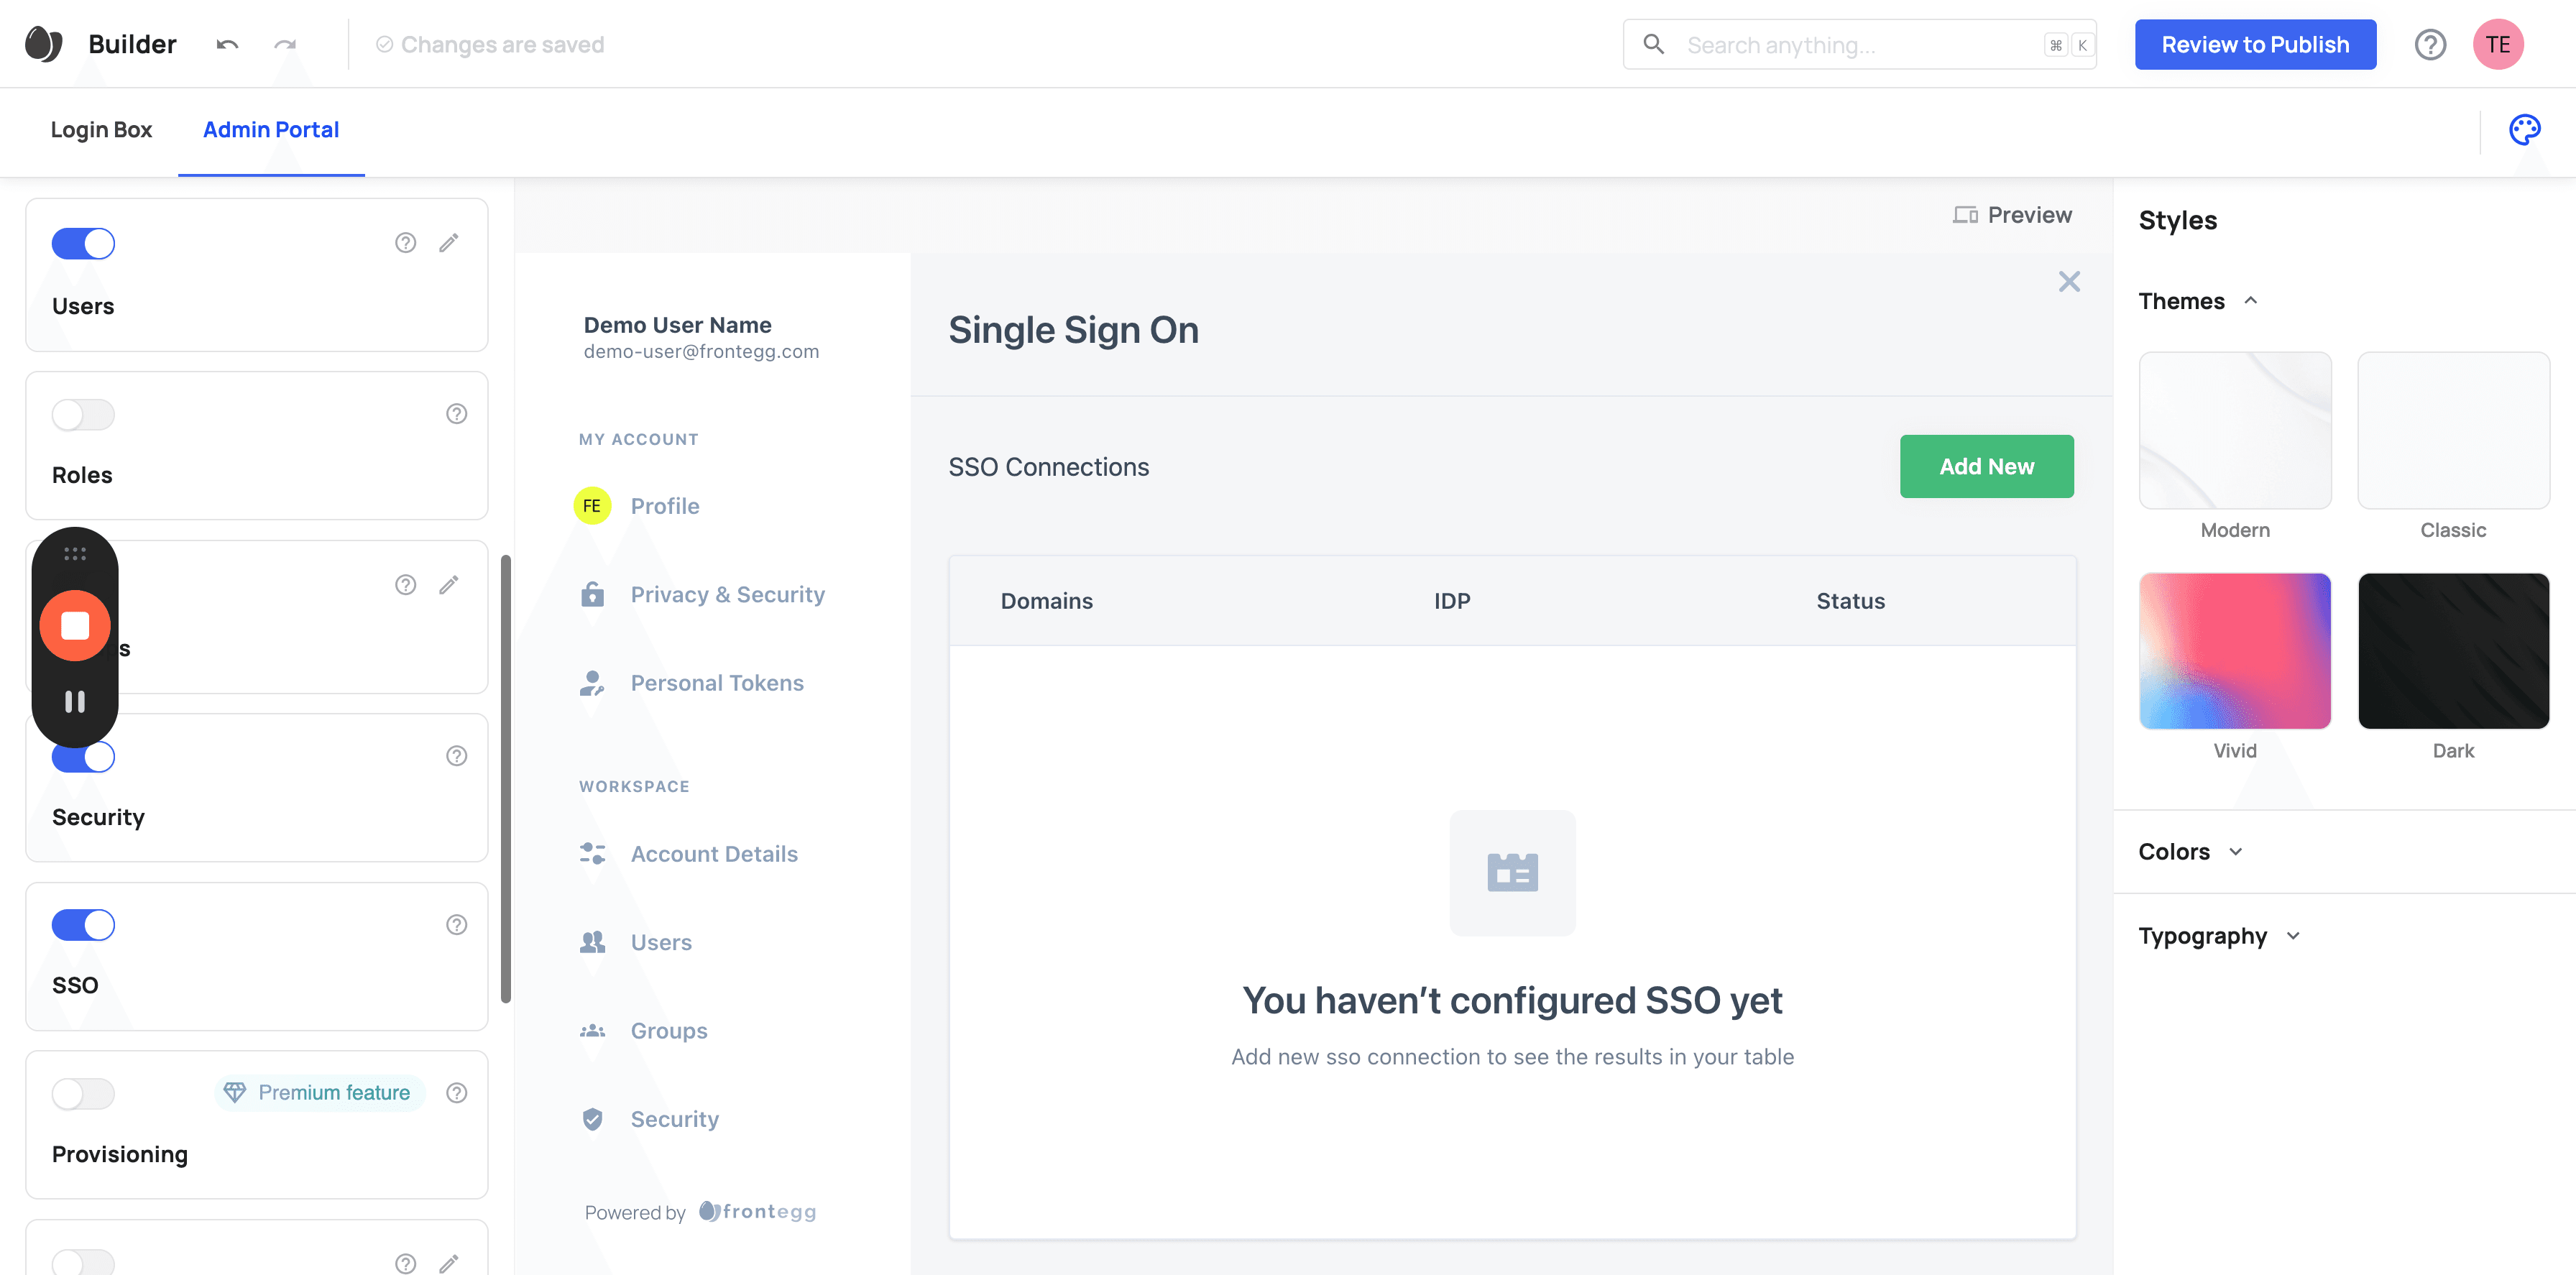Redo the last builder change
This screenshot has height=1275, width=2576.
point(285,44)
